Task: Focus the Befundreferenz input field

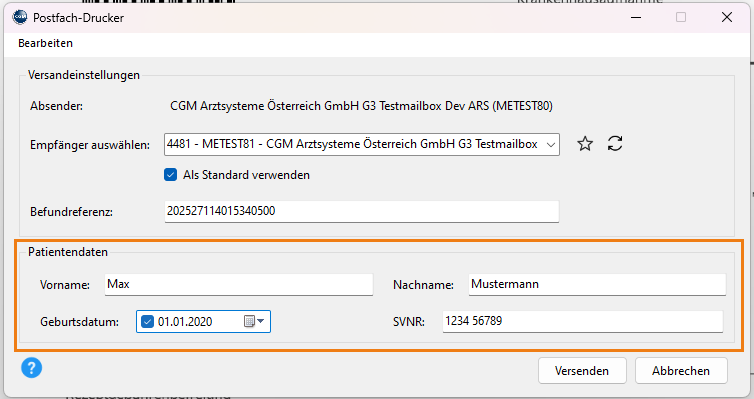Action: pyautogui.click(x=362, y=212)
